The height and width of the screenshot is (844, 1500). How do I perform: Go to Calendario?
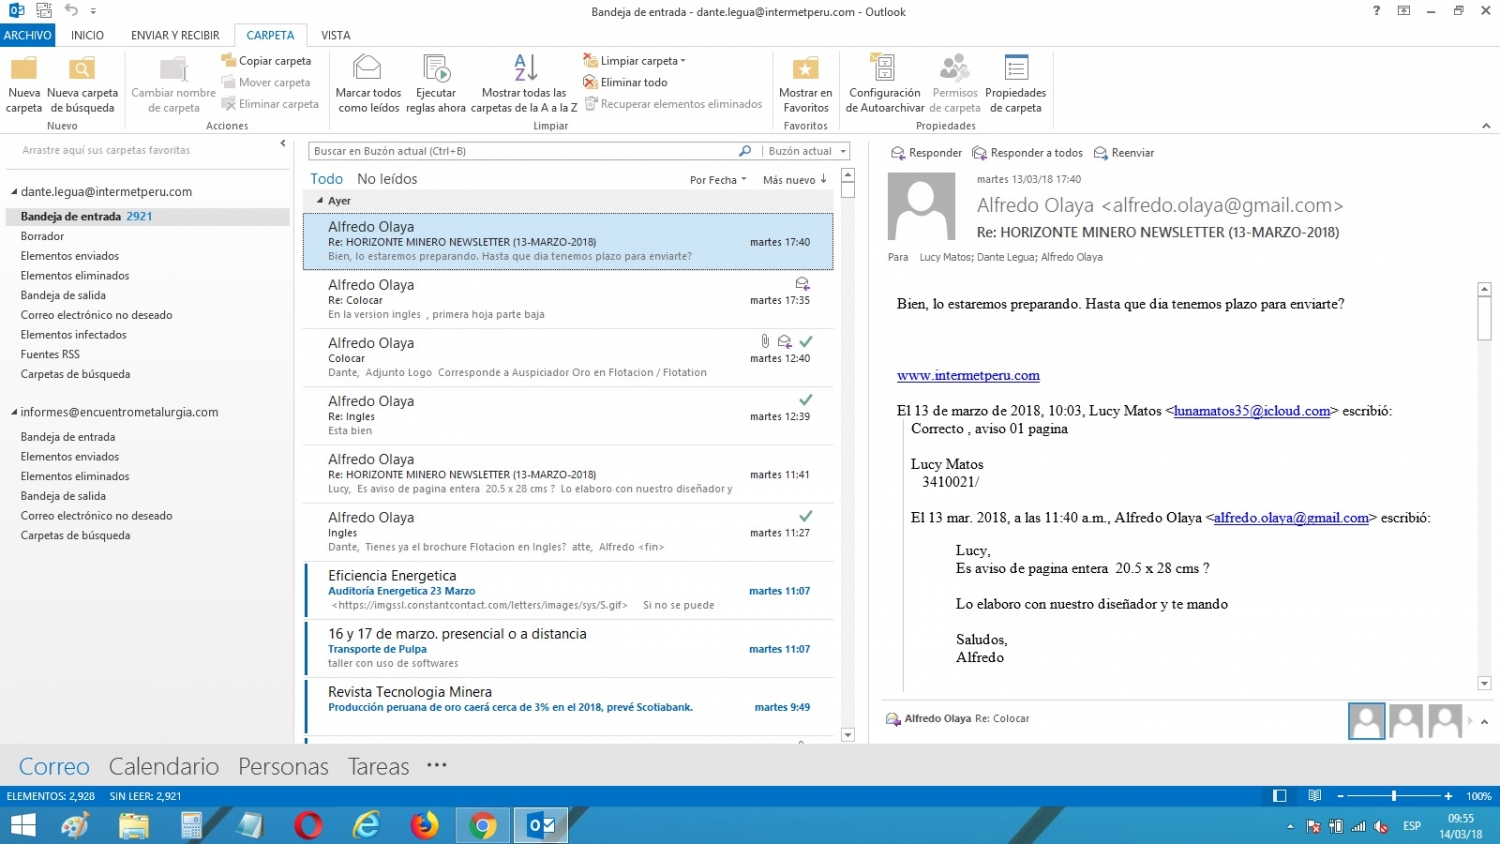(164, 767)
